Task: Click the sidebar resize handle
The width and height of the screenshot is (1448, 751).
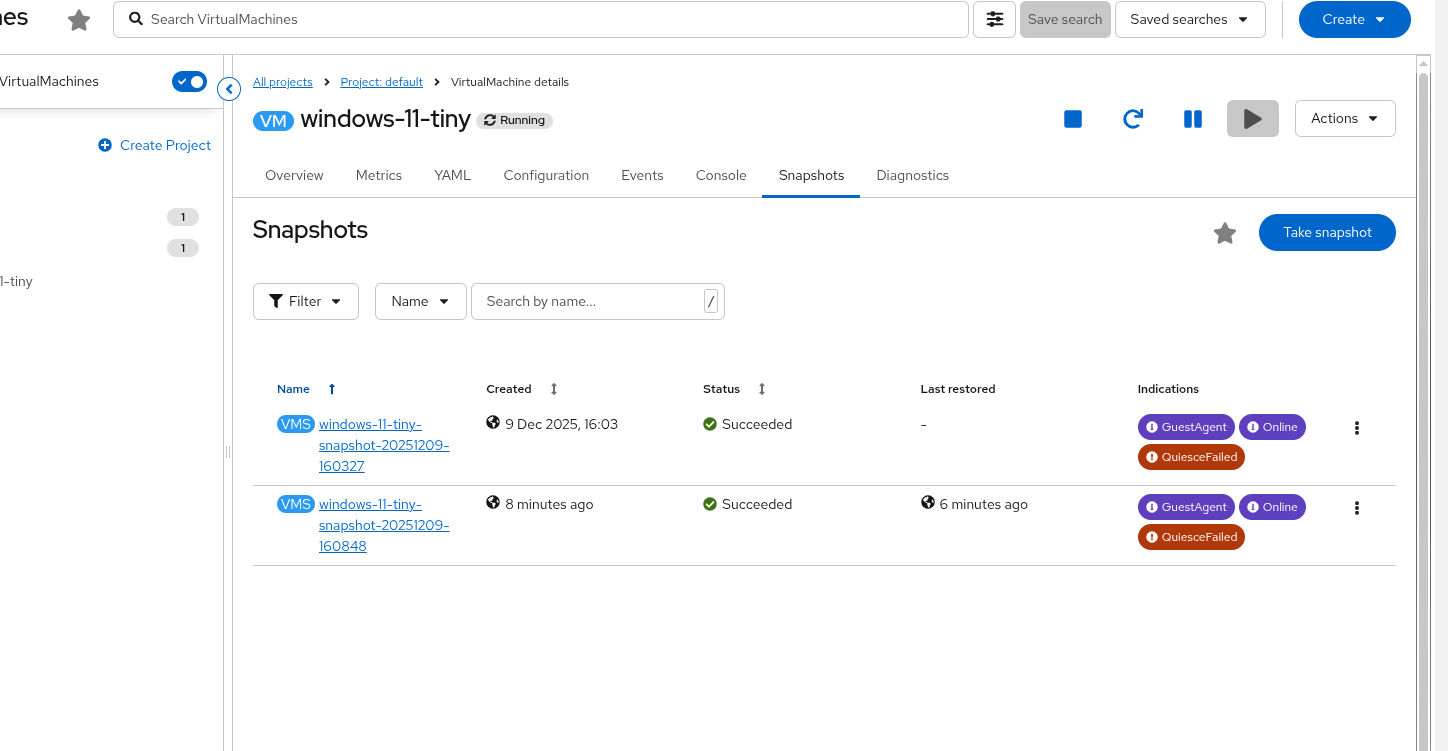Action: 228,452
